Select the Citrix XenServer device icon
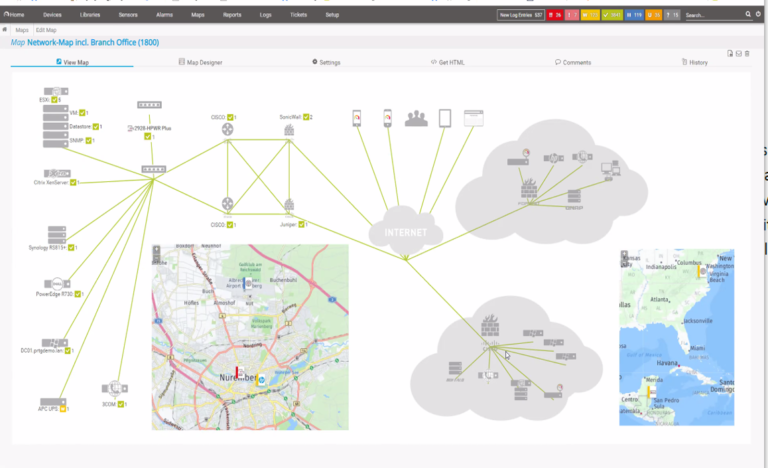Image resolution: width=768 pixels, height=468 pixels. (57, 173)
